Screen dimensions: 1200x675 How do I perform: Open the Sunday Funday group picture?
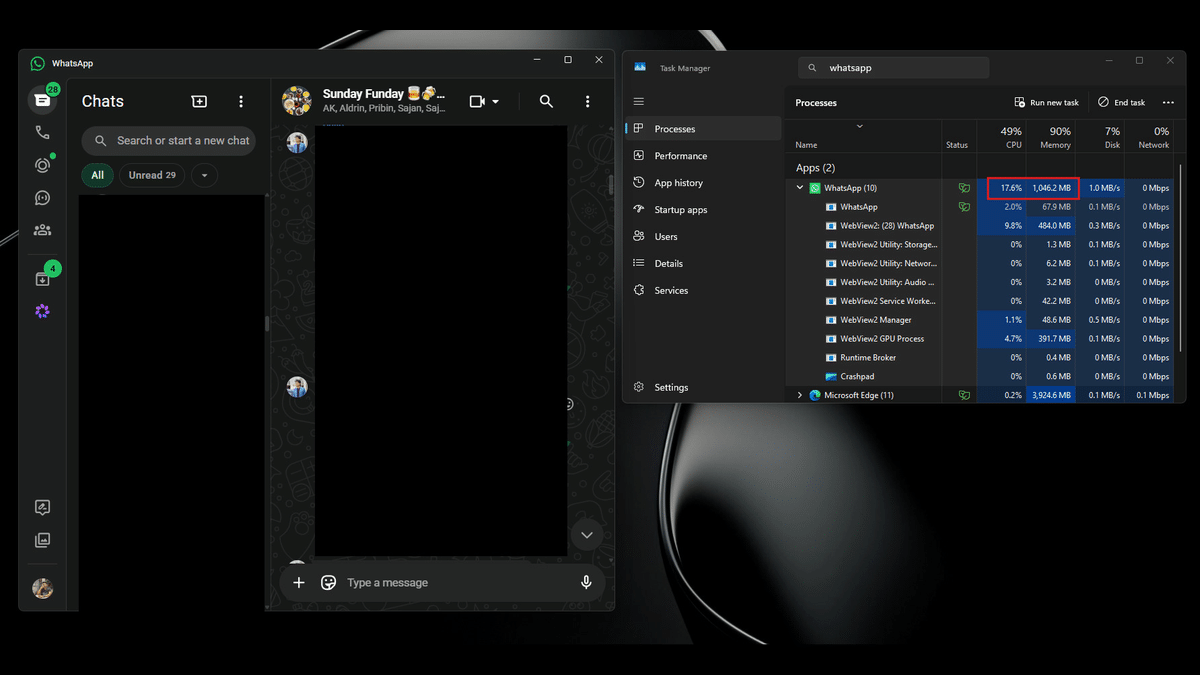pyautogui.click(x=297, y=101)
